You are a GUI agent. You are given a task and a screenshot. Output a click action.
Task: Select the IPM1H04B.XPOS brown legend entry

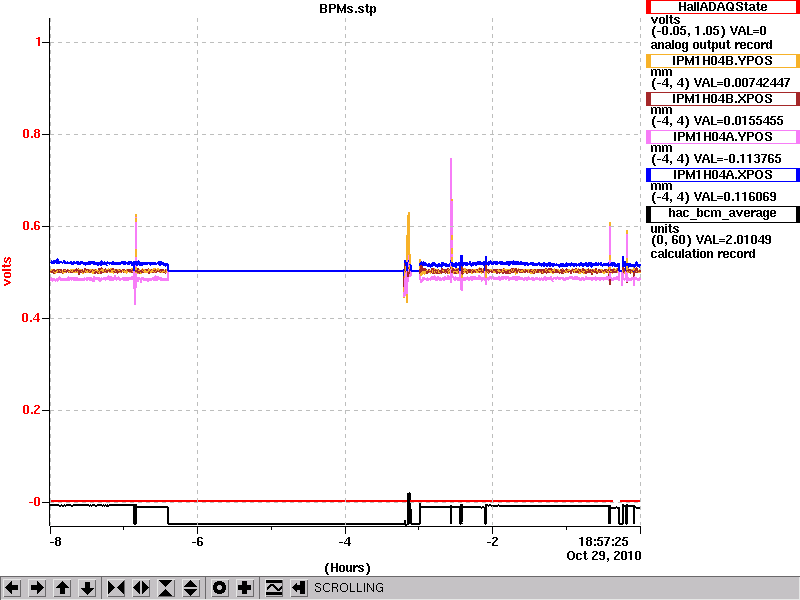722,98
